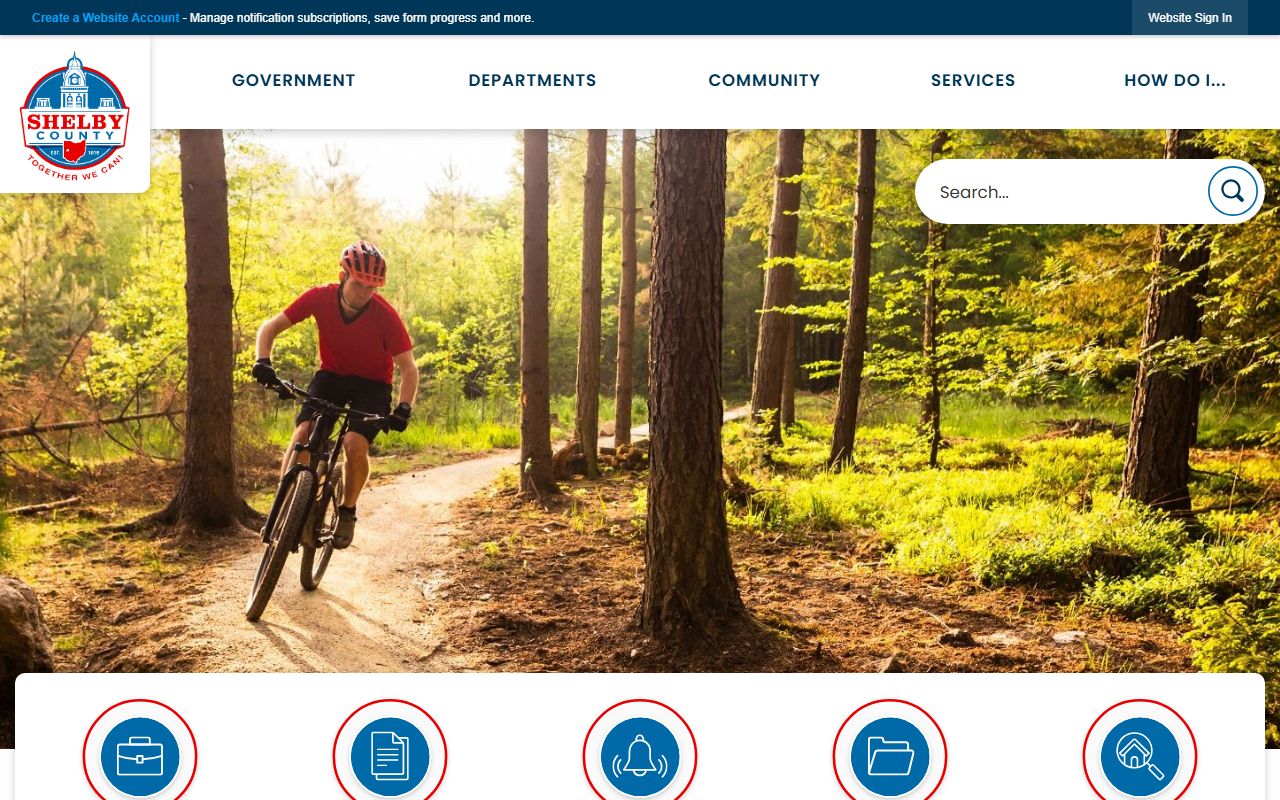
Task: Click the large center tree trunk in banner
Action: (688, 380)
